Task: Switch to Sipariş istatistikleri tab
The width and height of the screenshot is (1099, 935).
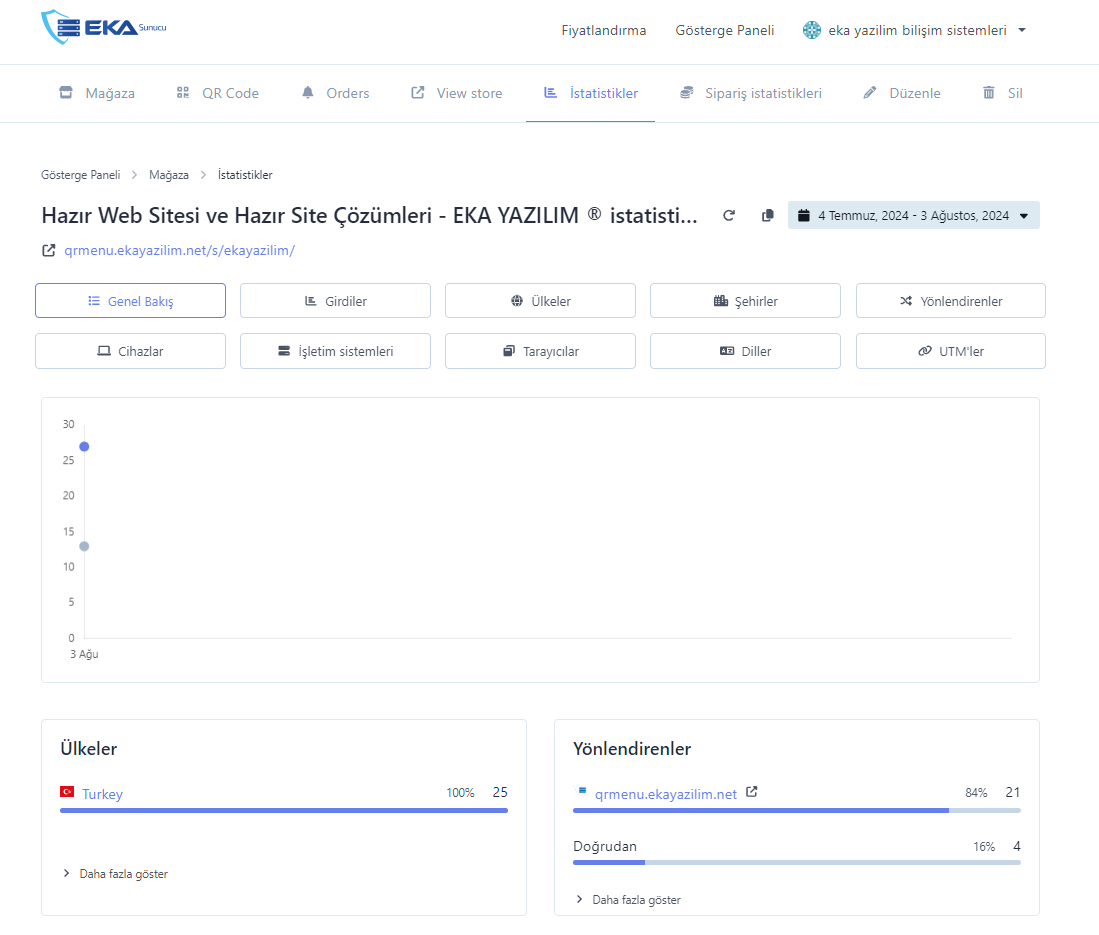Action: pos(750,93)
